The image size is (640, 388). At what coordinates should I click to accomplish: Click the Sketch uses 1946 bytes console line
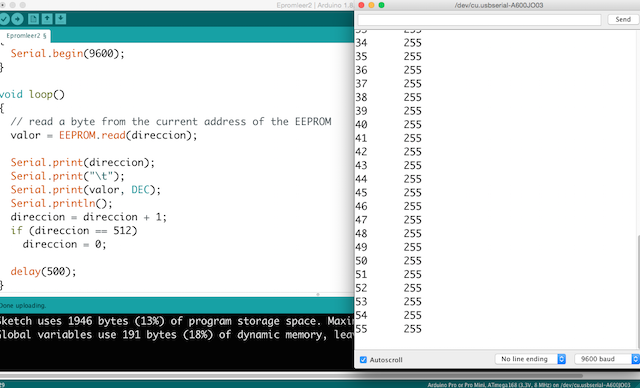[x=177, y=321]
